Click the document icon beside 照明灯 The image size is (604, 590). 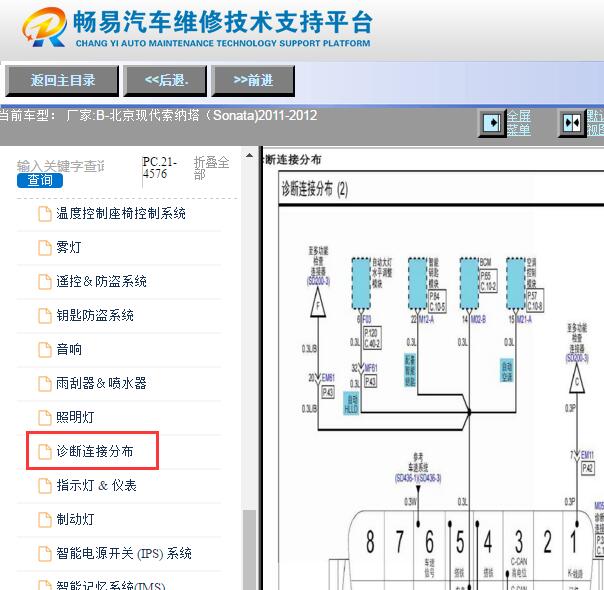click(45, 417)
